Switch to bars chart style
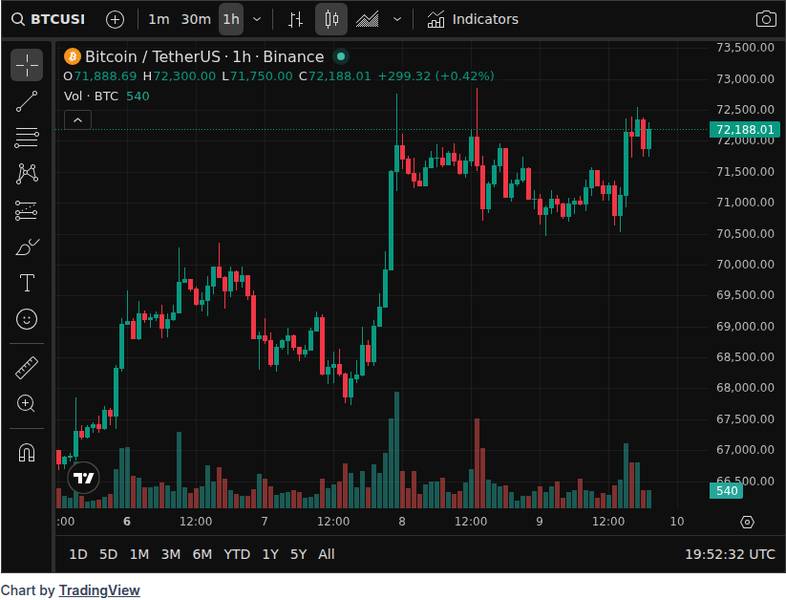 point(295,19)
